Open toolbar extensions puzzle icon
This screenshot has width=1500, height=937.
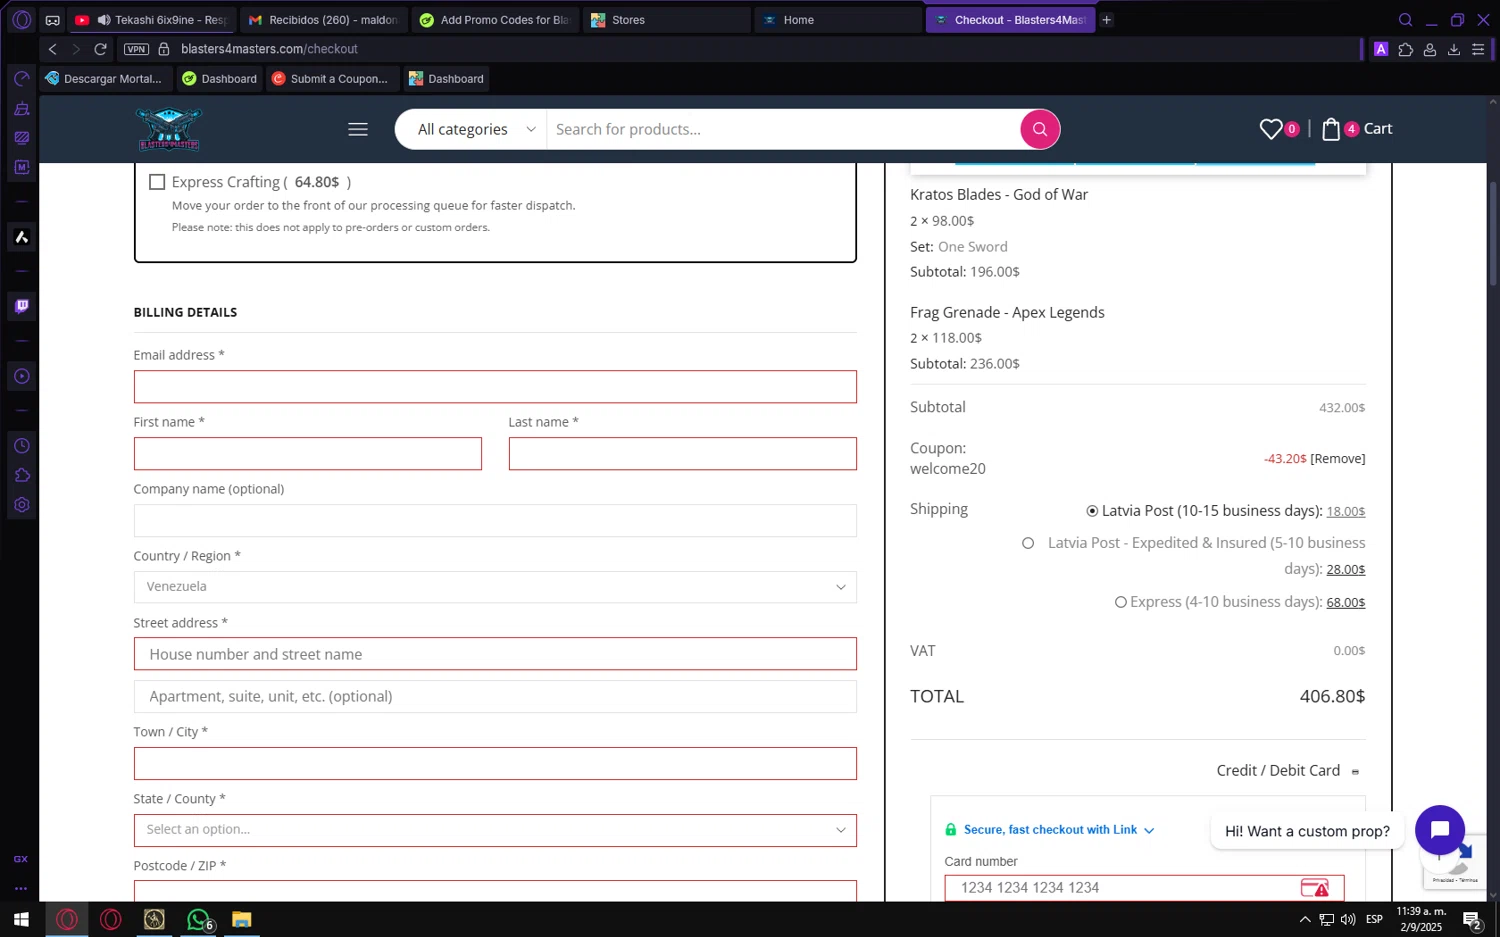click(x=1406, y=49)
